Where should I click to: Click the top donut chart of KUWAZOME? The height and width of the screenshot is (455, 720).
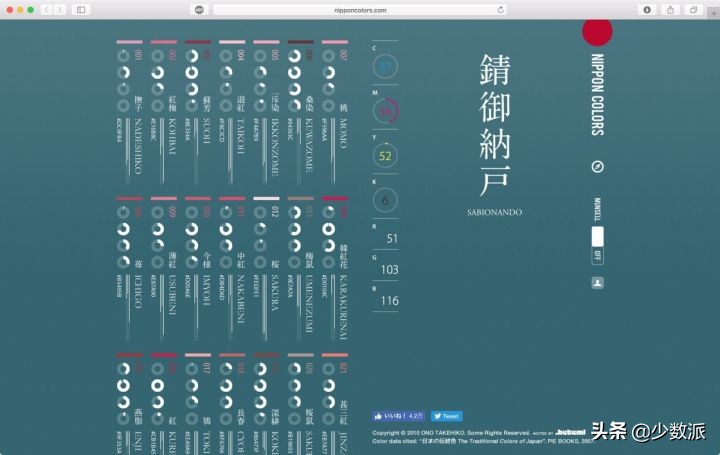click(294, 56)
